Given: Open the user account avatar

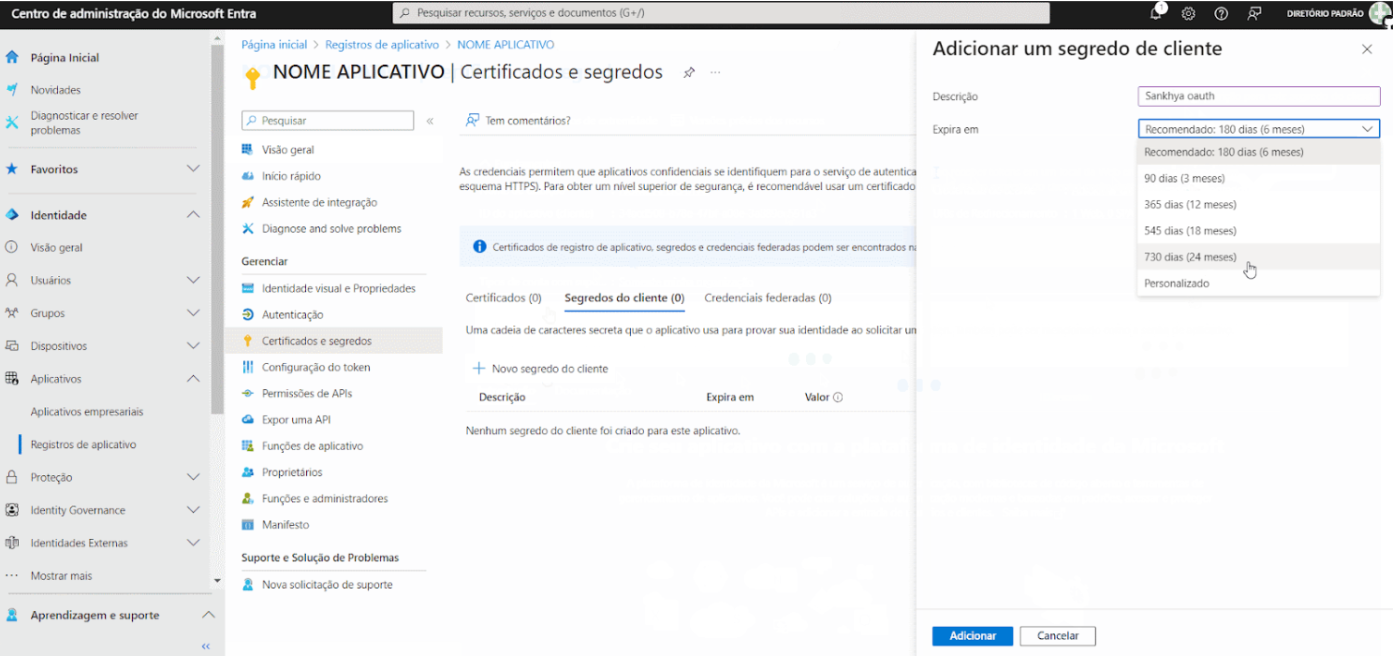Looking at the screenshot, I should coord(1379,14).
